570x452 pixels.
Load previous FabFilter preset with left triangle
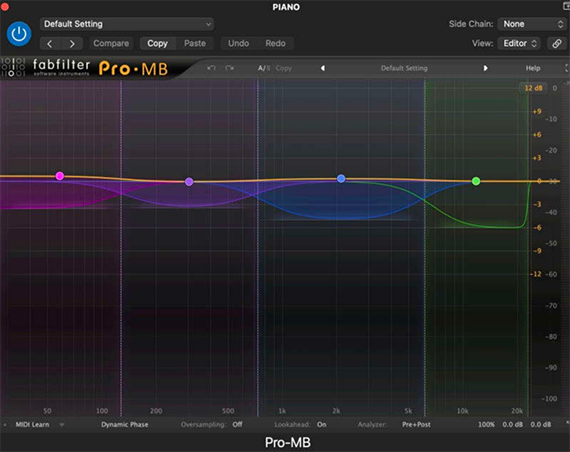pyautogui.click(x=322, y=68)
